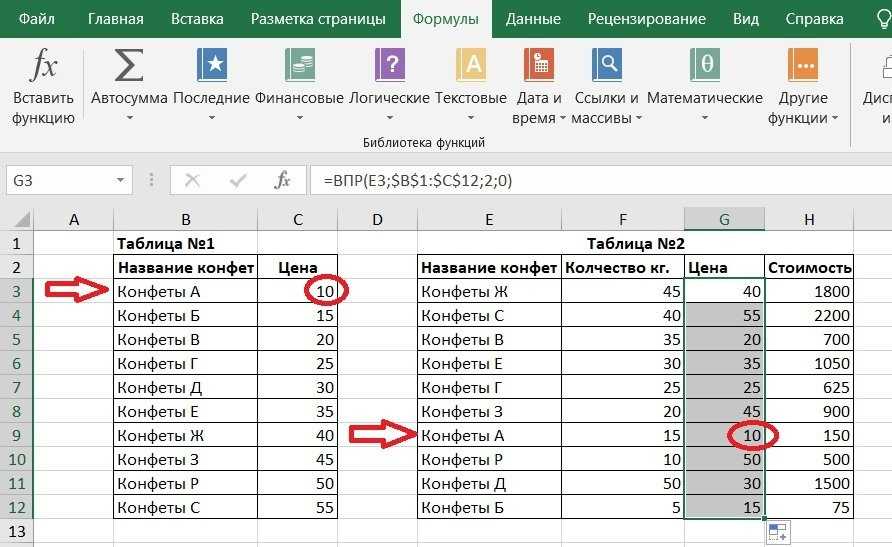892x547 pixels.
Task: Select the column B header
Action: point(185,219)
